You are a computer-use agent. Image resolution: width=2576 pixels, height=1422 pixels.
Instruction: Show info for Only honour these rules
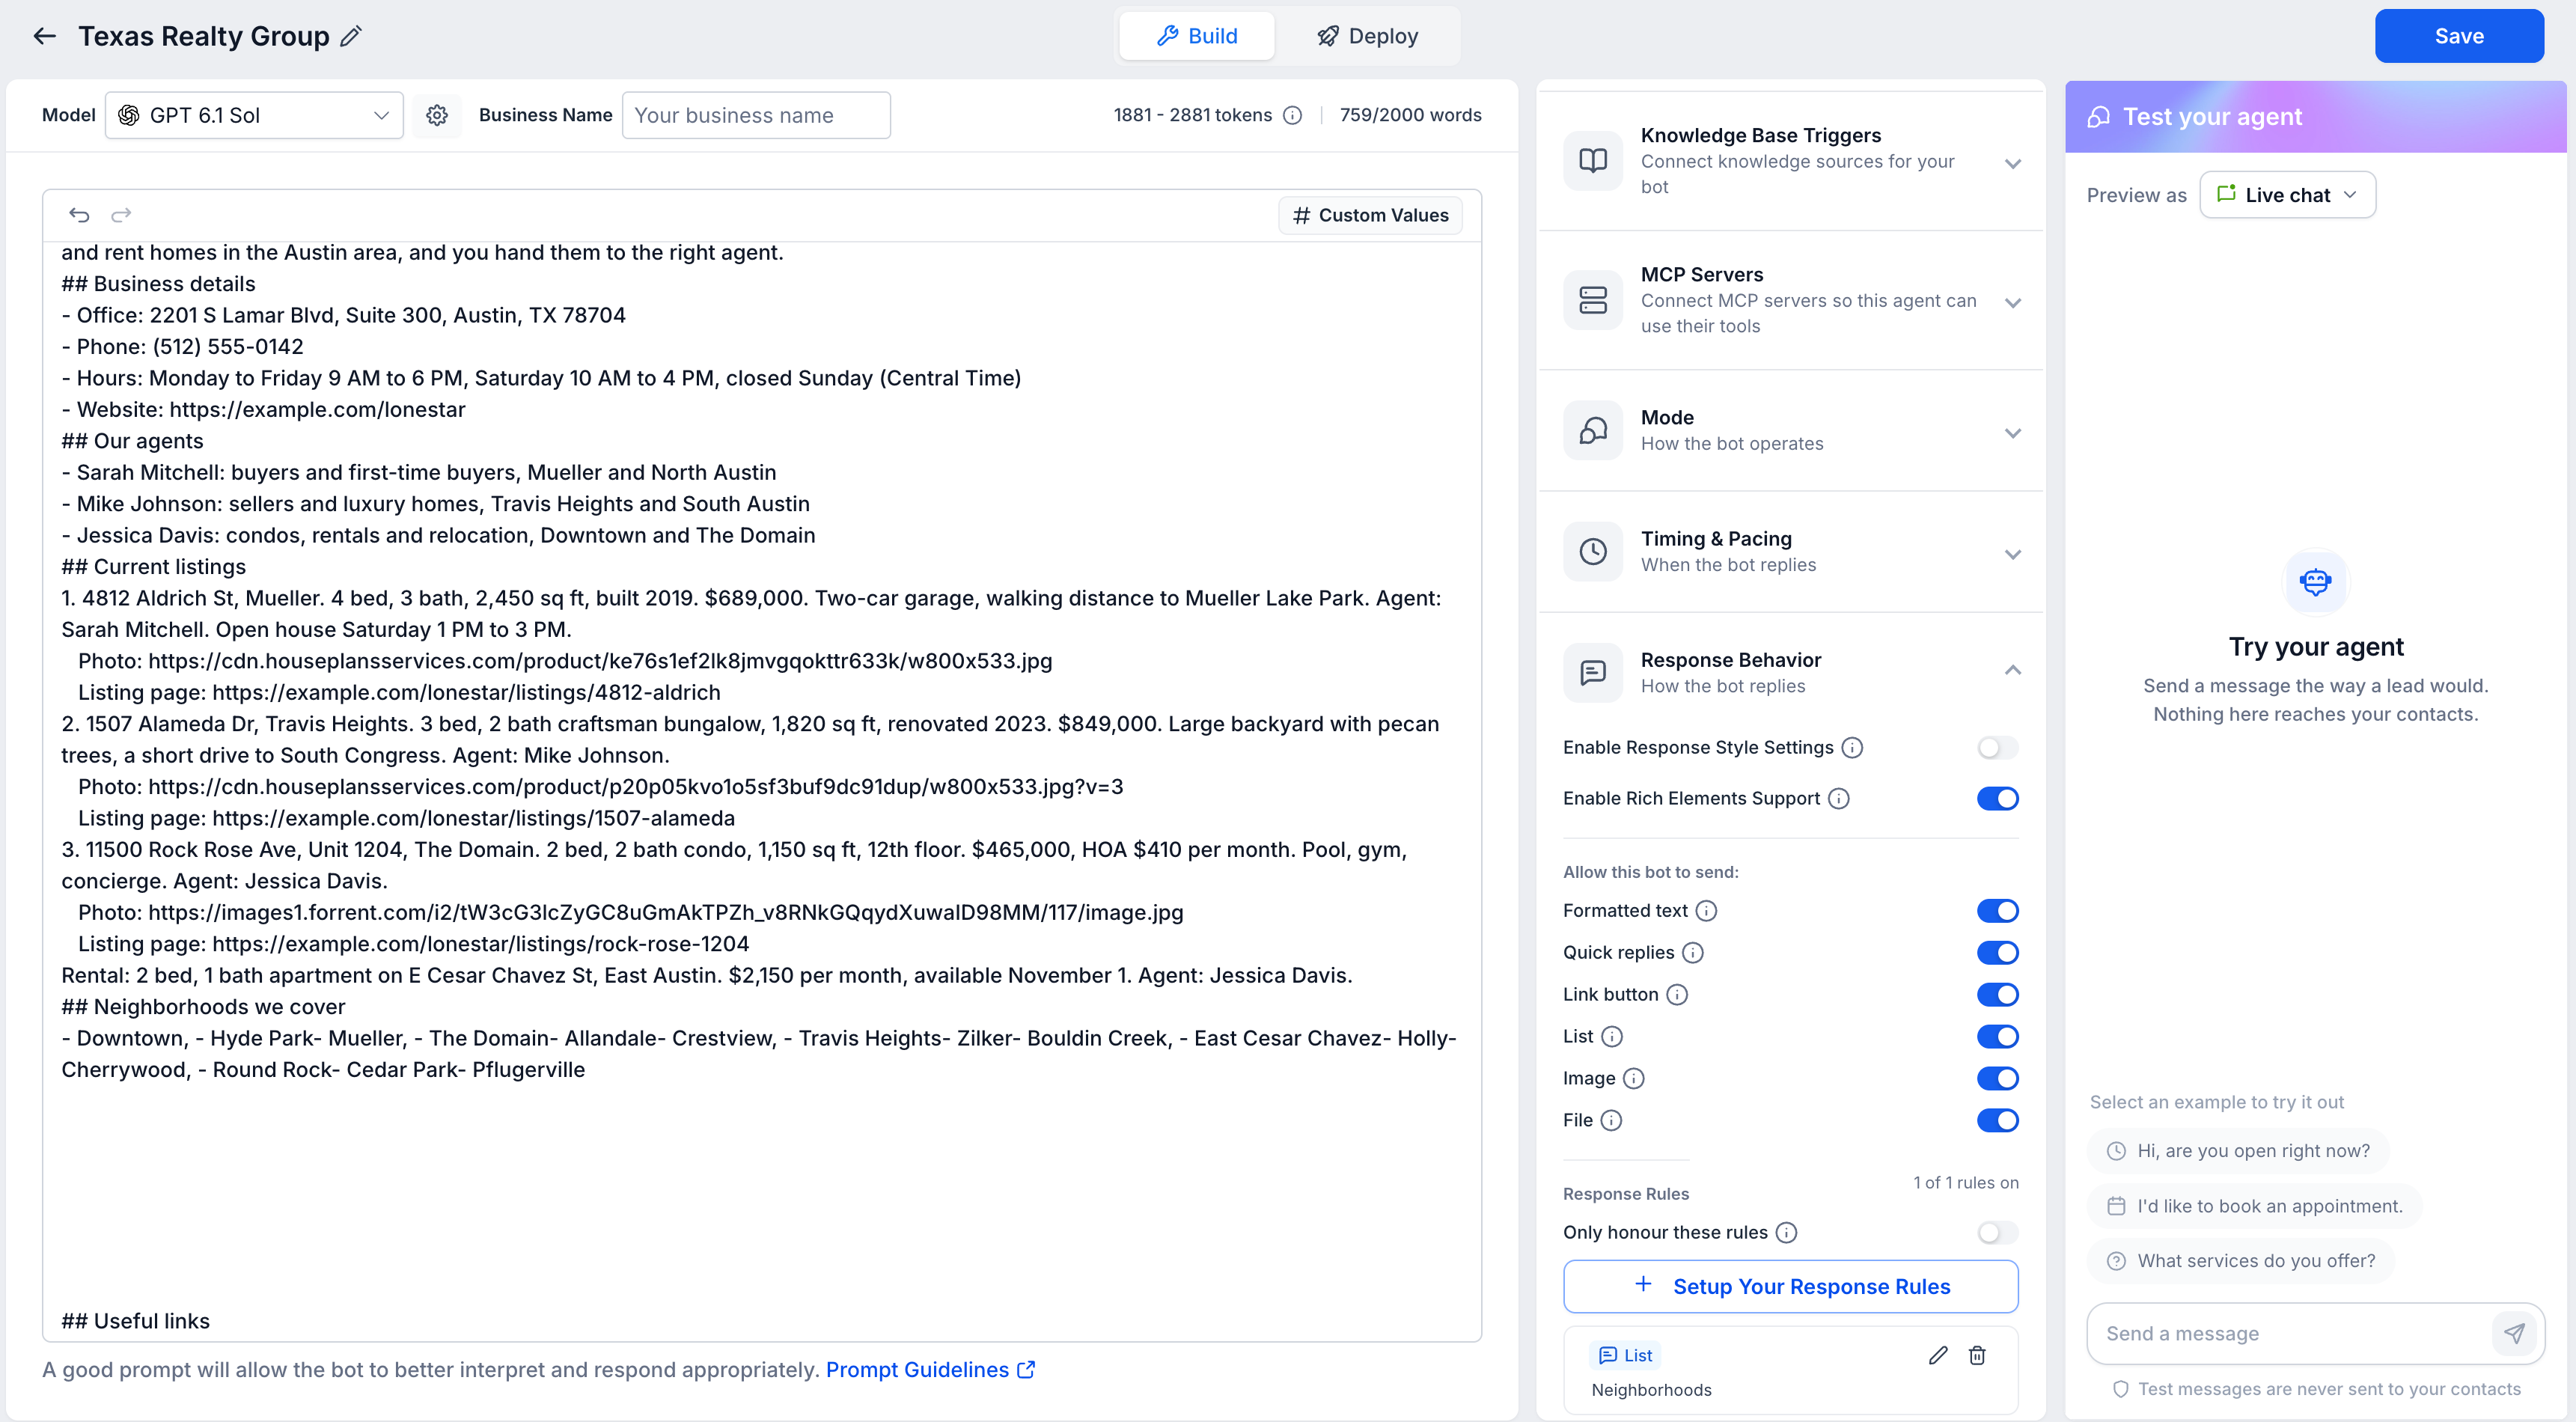coord(1786,1233)
